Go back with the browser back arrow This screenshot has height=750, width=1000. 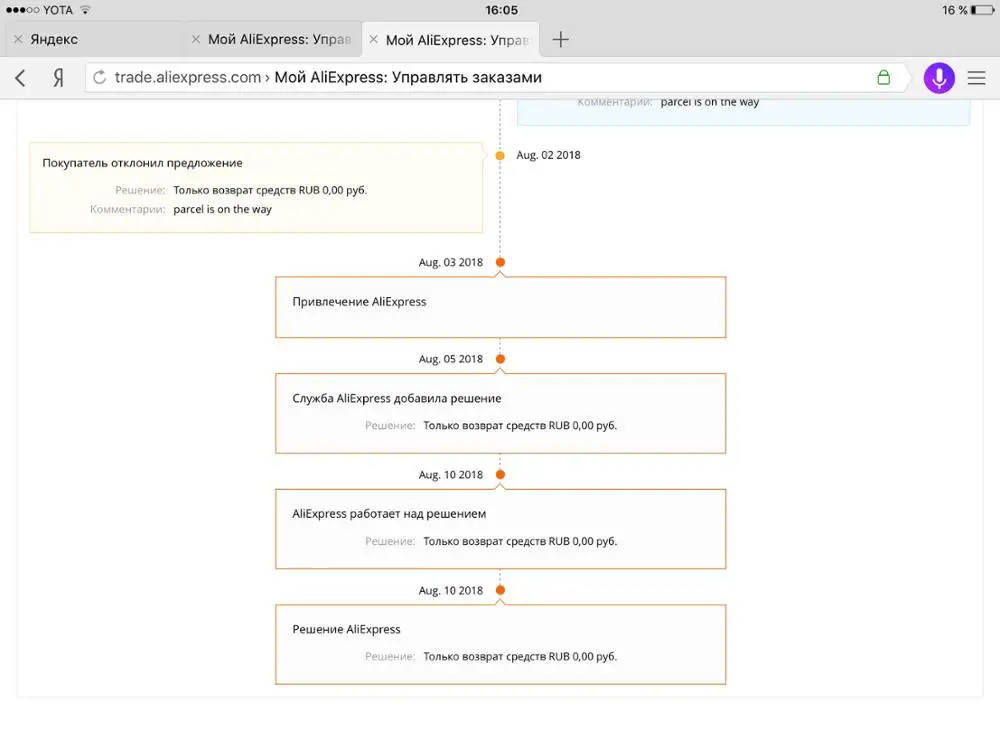pyautogui.click(x=20, y=78)
